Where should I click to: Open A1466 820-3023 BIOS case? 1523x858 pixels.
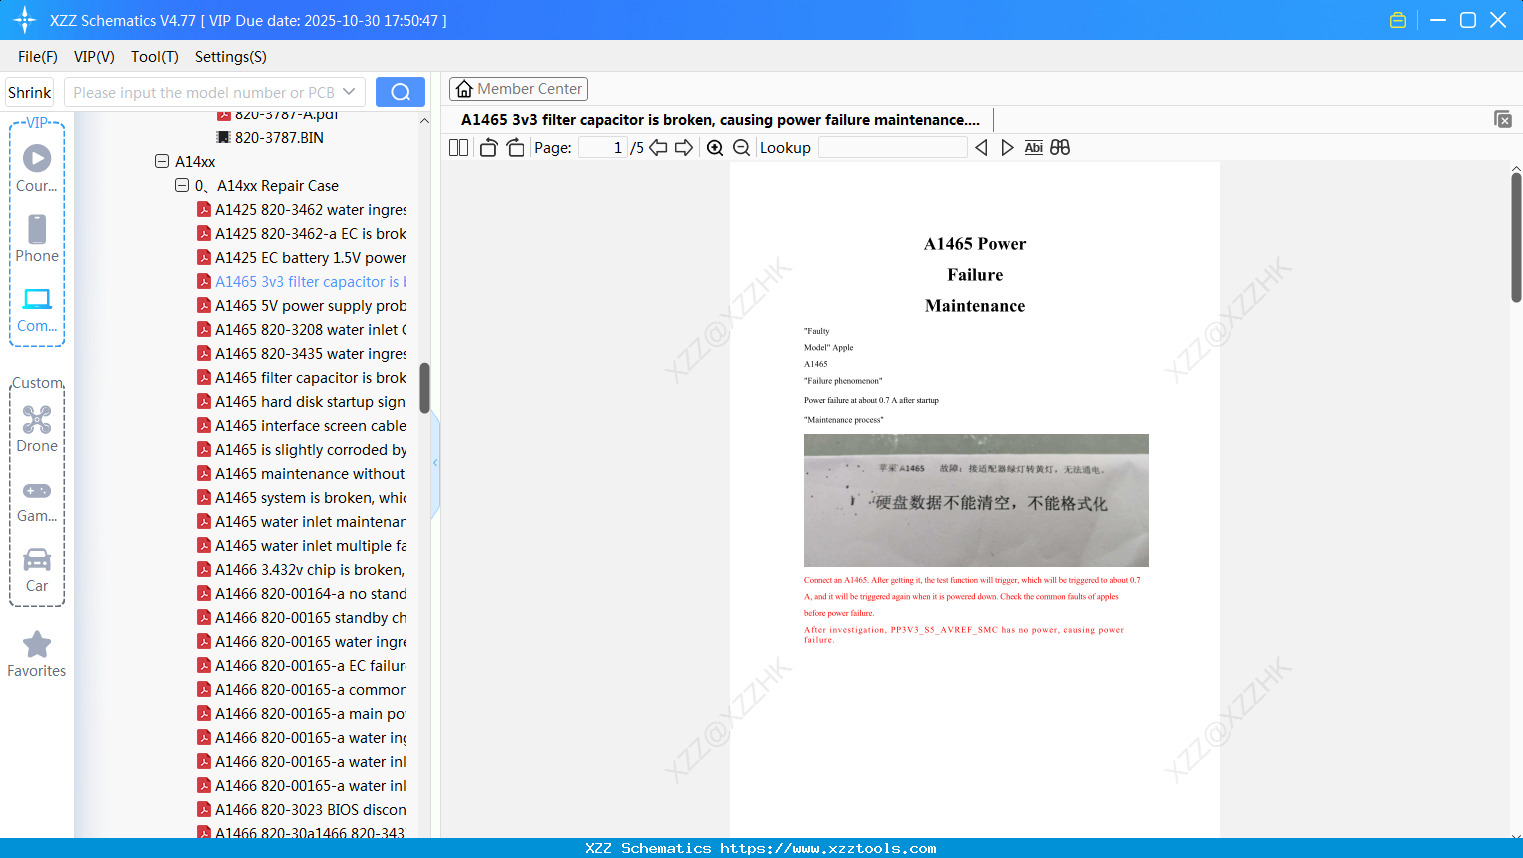(x=301, y=810)
